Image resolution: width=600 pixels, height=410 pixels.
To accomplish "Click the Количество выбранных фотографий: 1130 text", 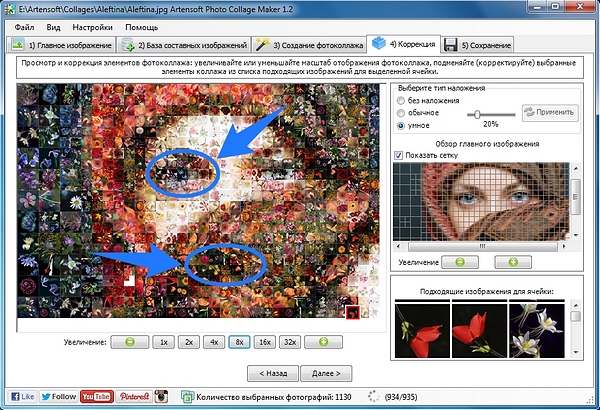I will pos(274,397).
